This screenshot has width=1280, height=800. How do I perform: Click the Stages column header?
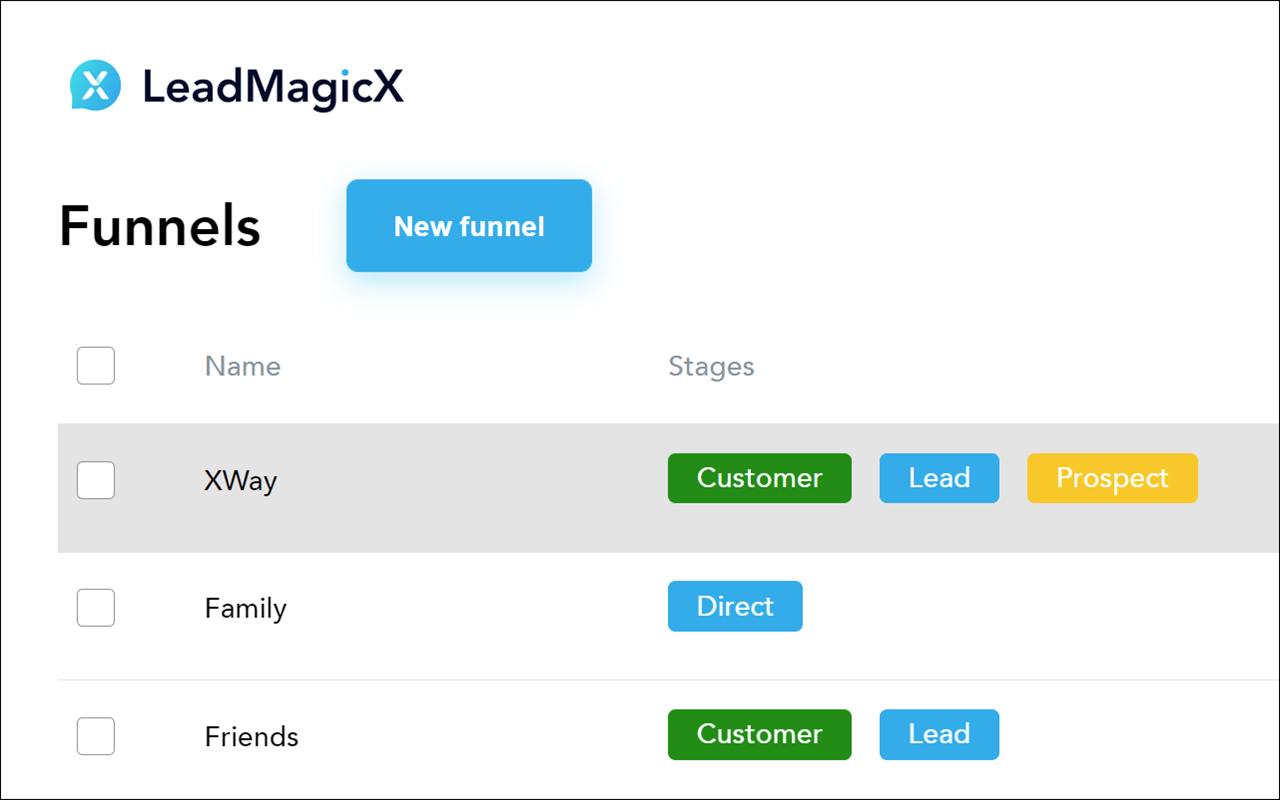tap(711, 366)
